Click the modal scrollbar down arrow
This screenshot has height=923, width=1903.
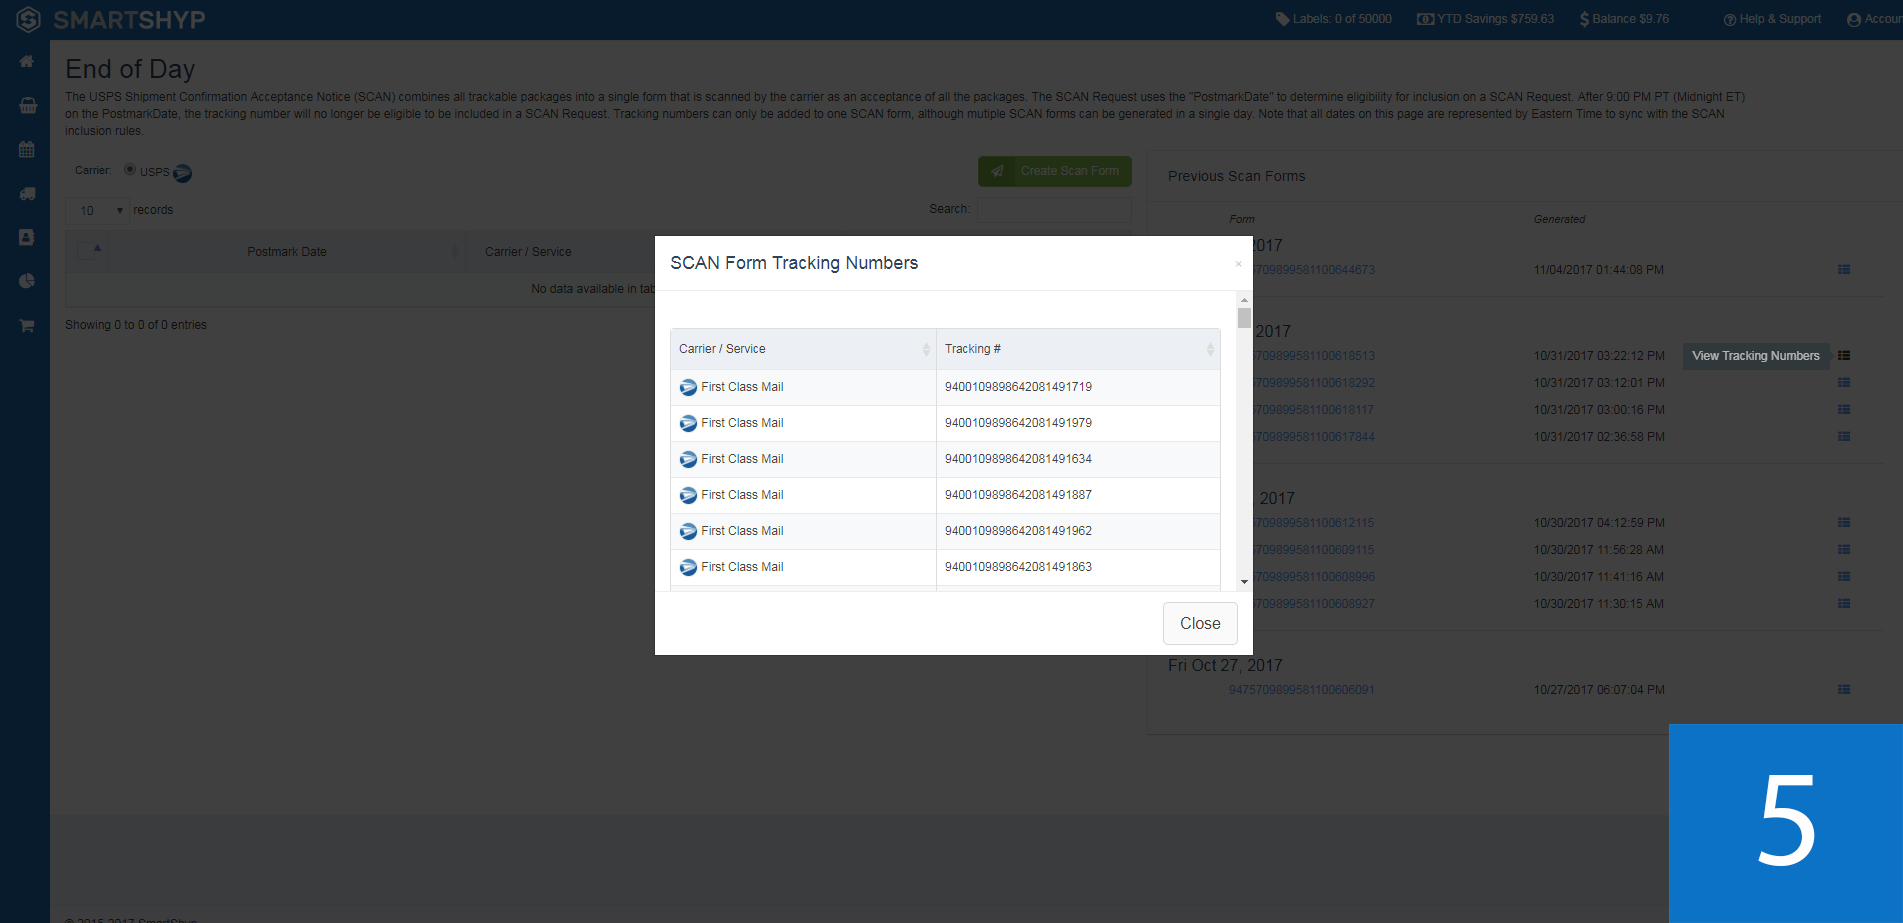coord(1244,582)
